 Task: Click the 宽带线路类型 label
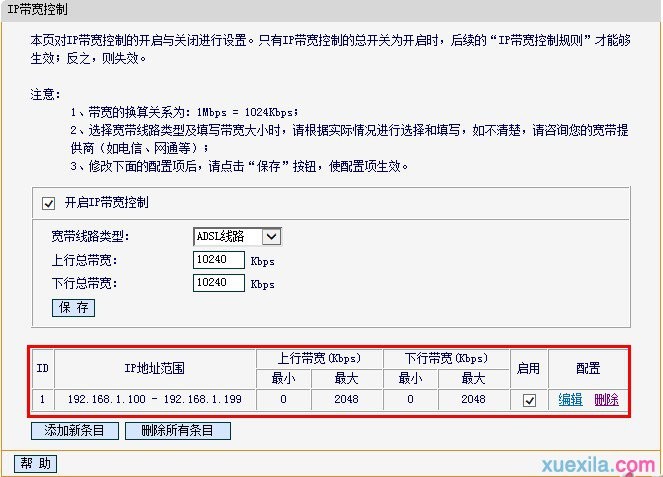pyautogui.click(x=90, y=236)
